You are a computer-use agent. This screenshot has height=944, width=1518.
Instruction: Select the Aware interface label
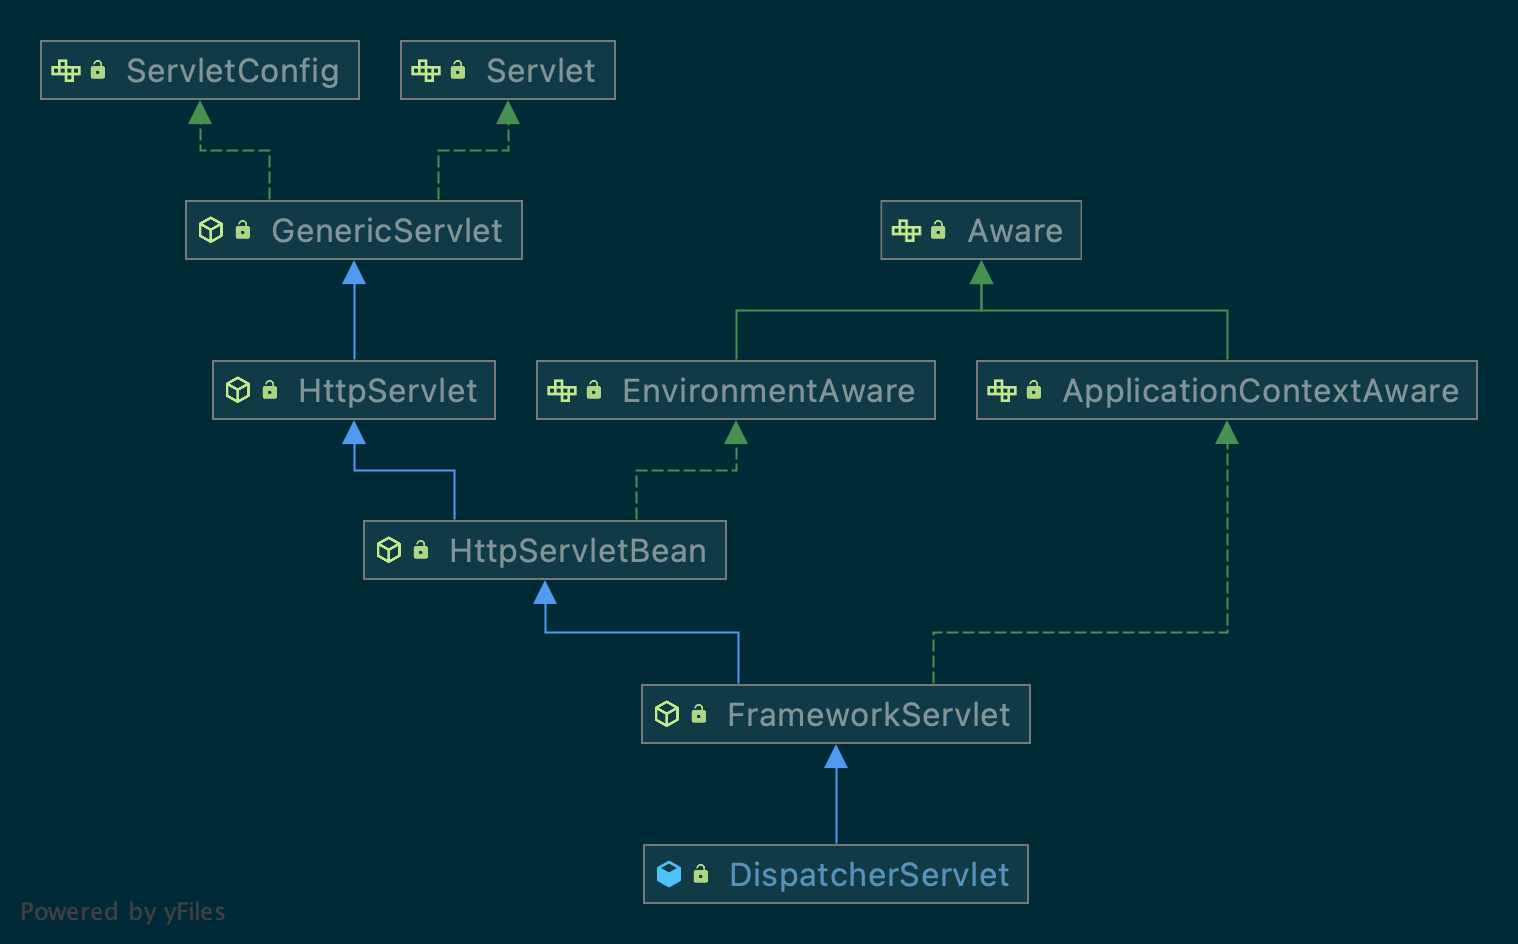pos(1015,231)
